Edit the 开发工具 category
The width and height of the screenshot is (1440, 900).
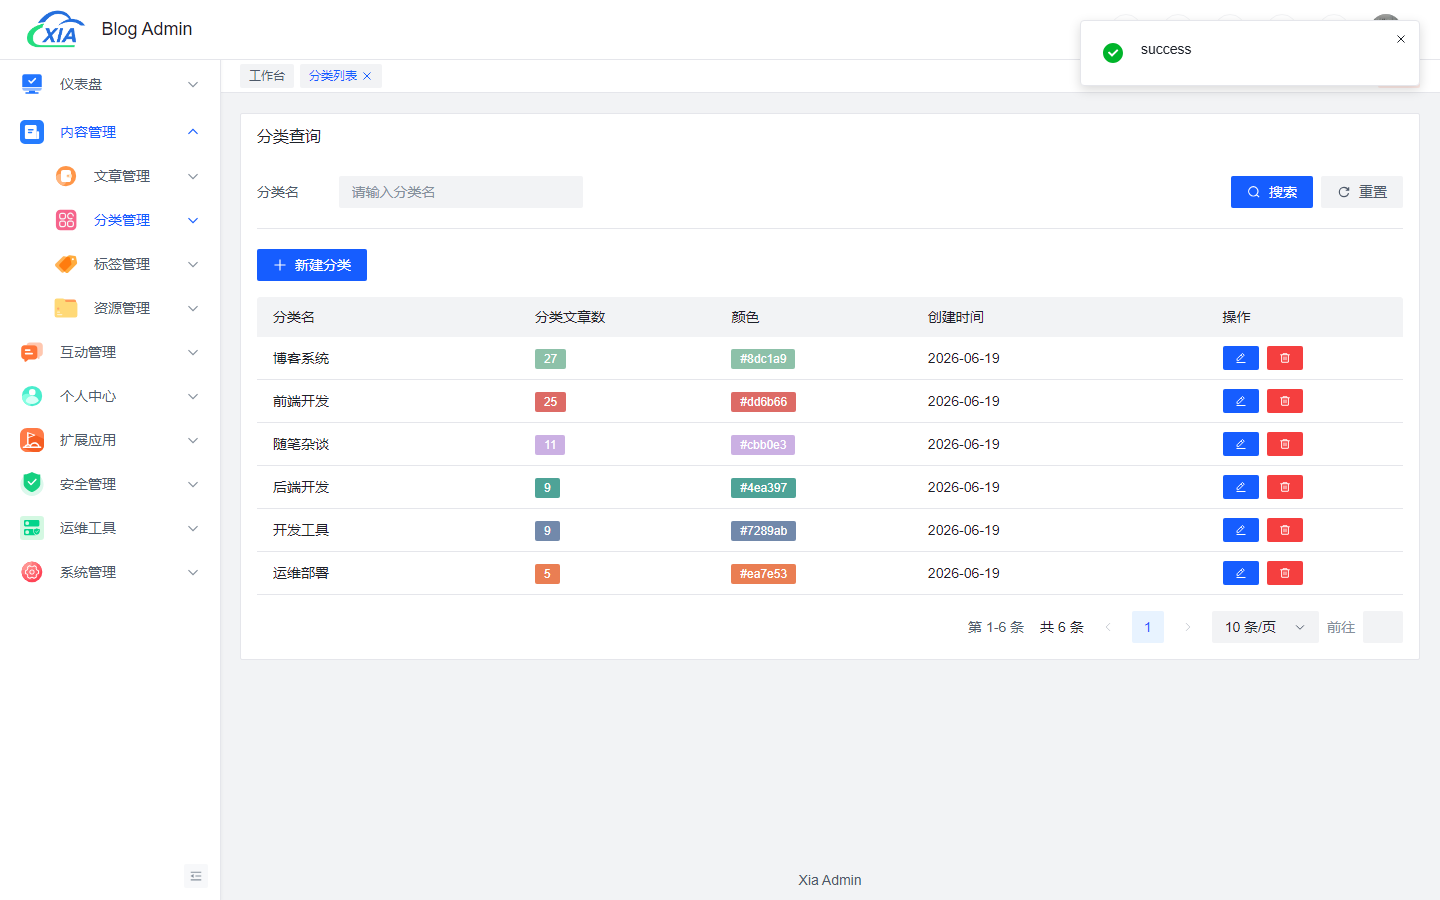[1241, 530]
